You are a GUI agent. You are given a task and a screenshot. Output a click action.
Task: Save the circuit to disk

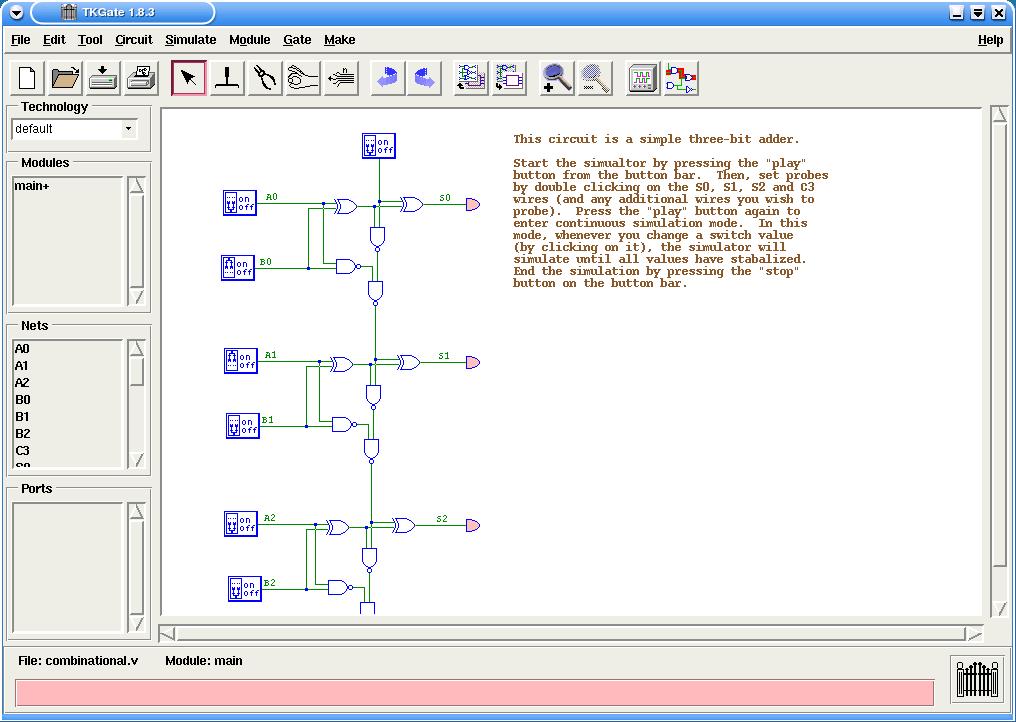click(x=103, y=78)
